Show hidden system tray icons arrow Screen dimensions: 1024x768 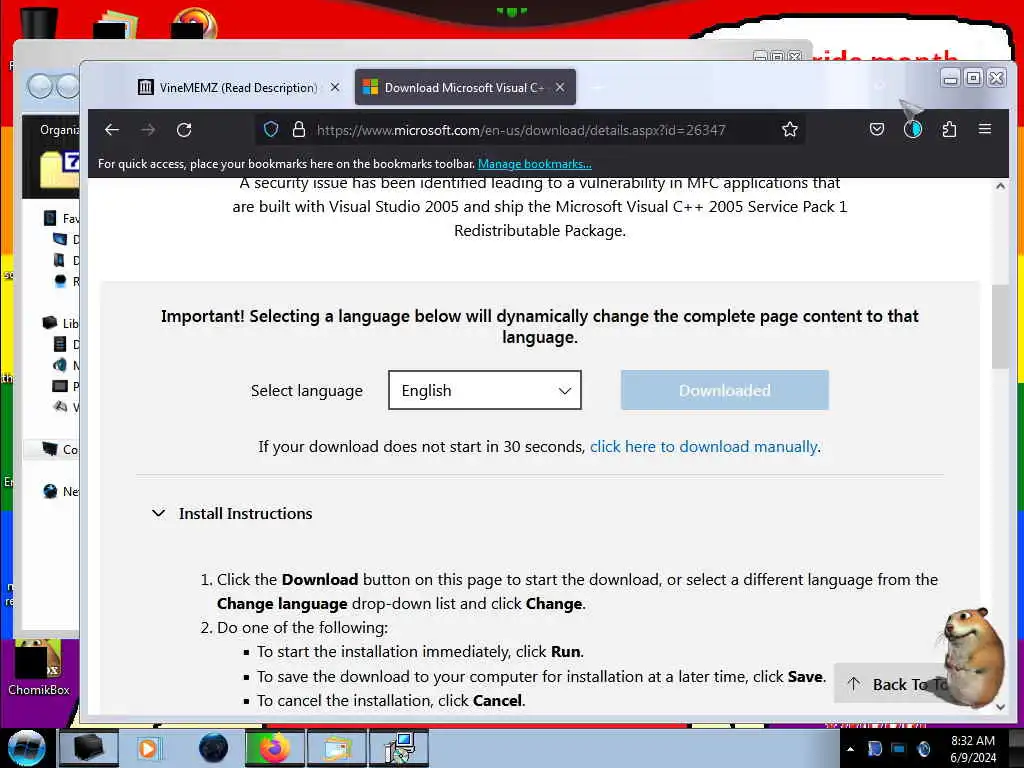[850, 749]
